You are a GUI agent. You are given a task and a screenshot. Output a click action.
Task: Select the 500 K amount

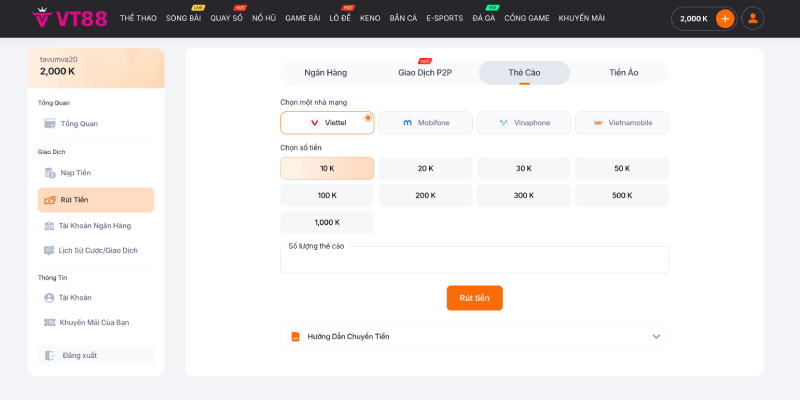(x=621, y=195)
